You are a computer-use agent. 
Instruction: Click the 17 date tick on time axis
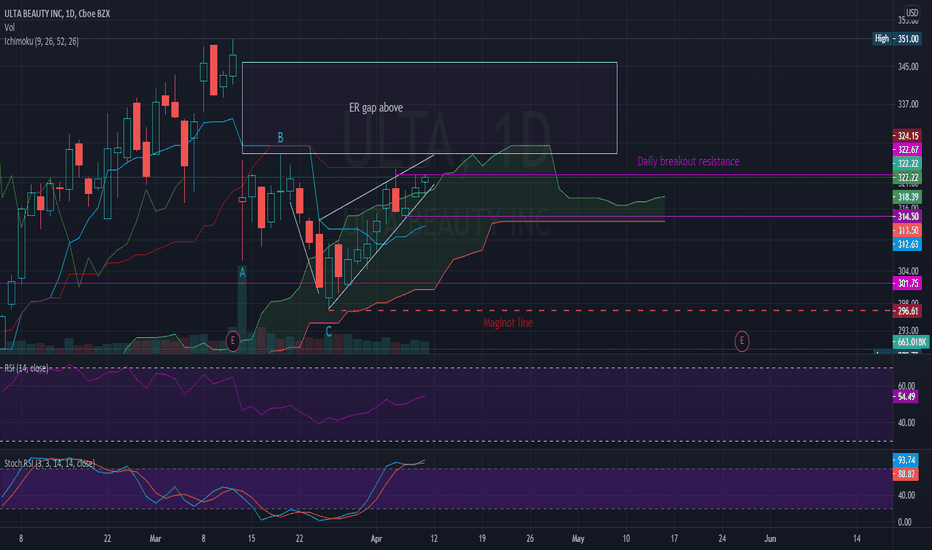coord(674,539)
